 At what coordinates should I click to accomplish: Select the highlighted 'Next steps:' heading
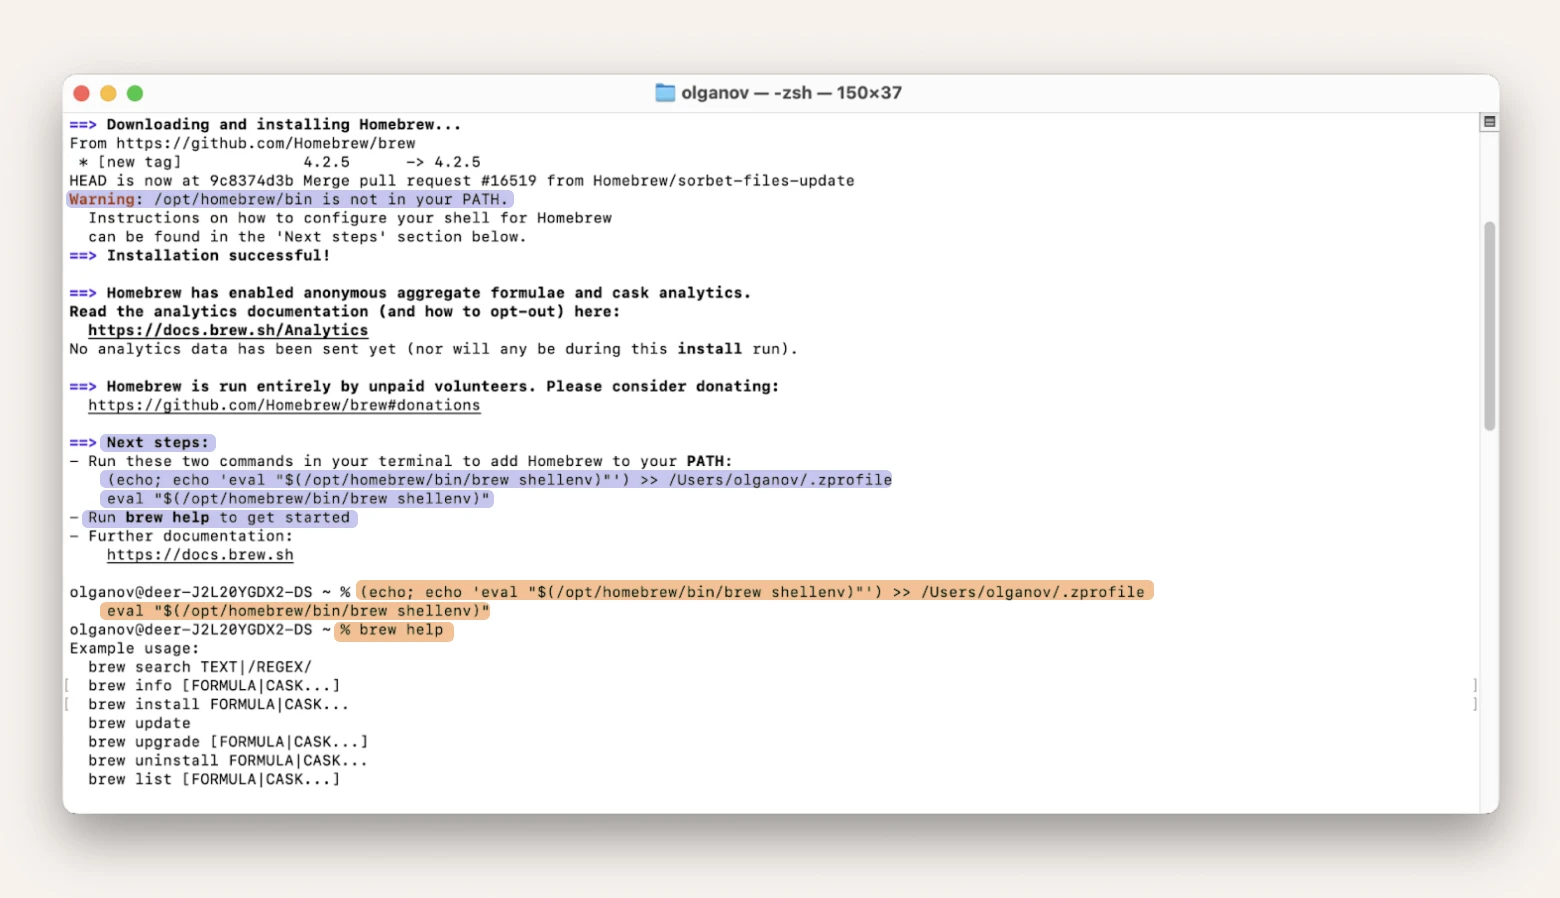click(156, 442)
